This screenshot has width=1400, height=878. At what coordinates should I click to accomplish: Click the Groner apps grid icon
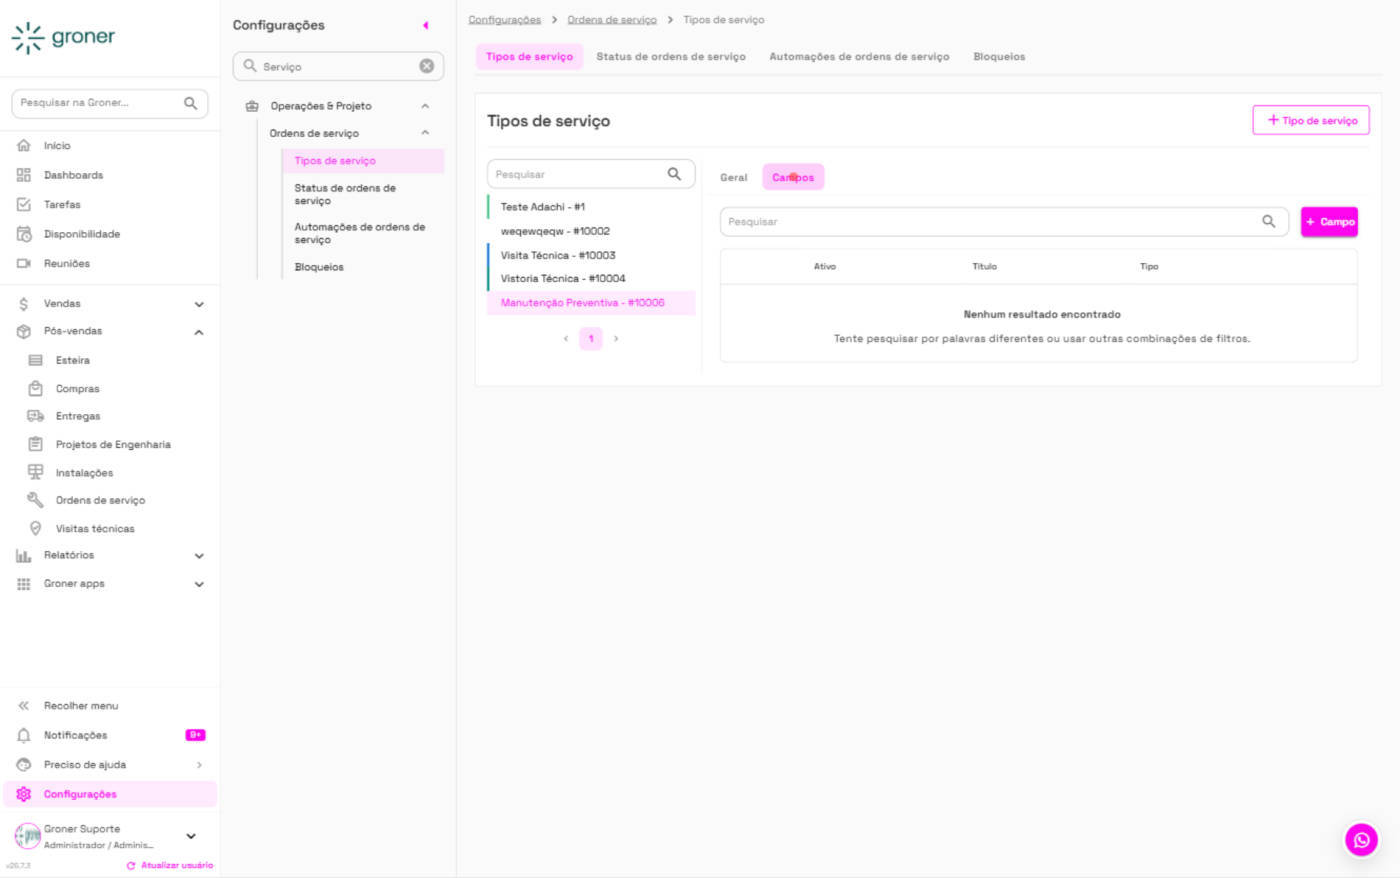coord(24,584)
